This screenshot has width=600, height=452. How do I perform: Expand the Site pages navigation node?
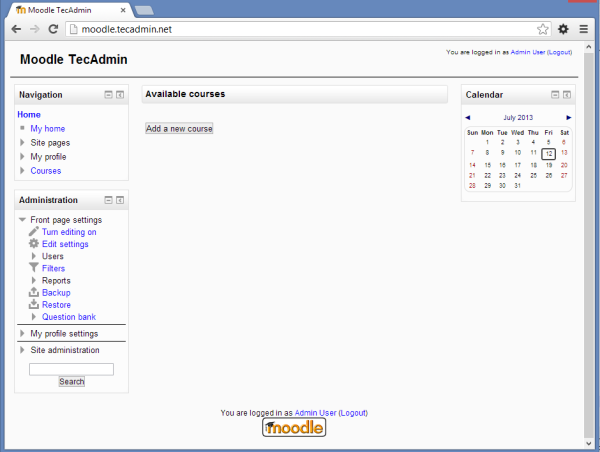point(23,143)
